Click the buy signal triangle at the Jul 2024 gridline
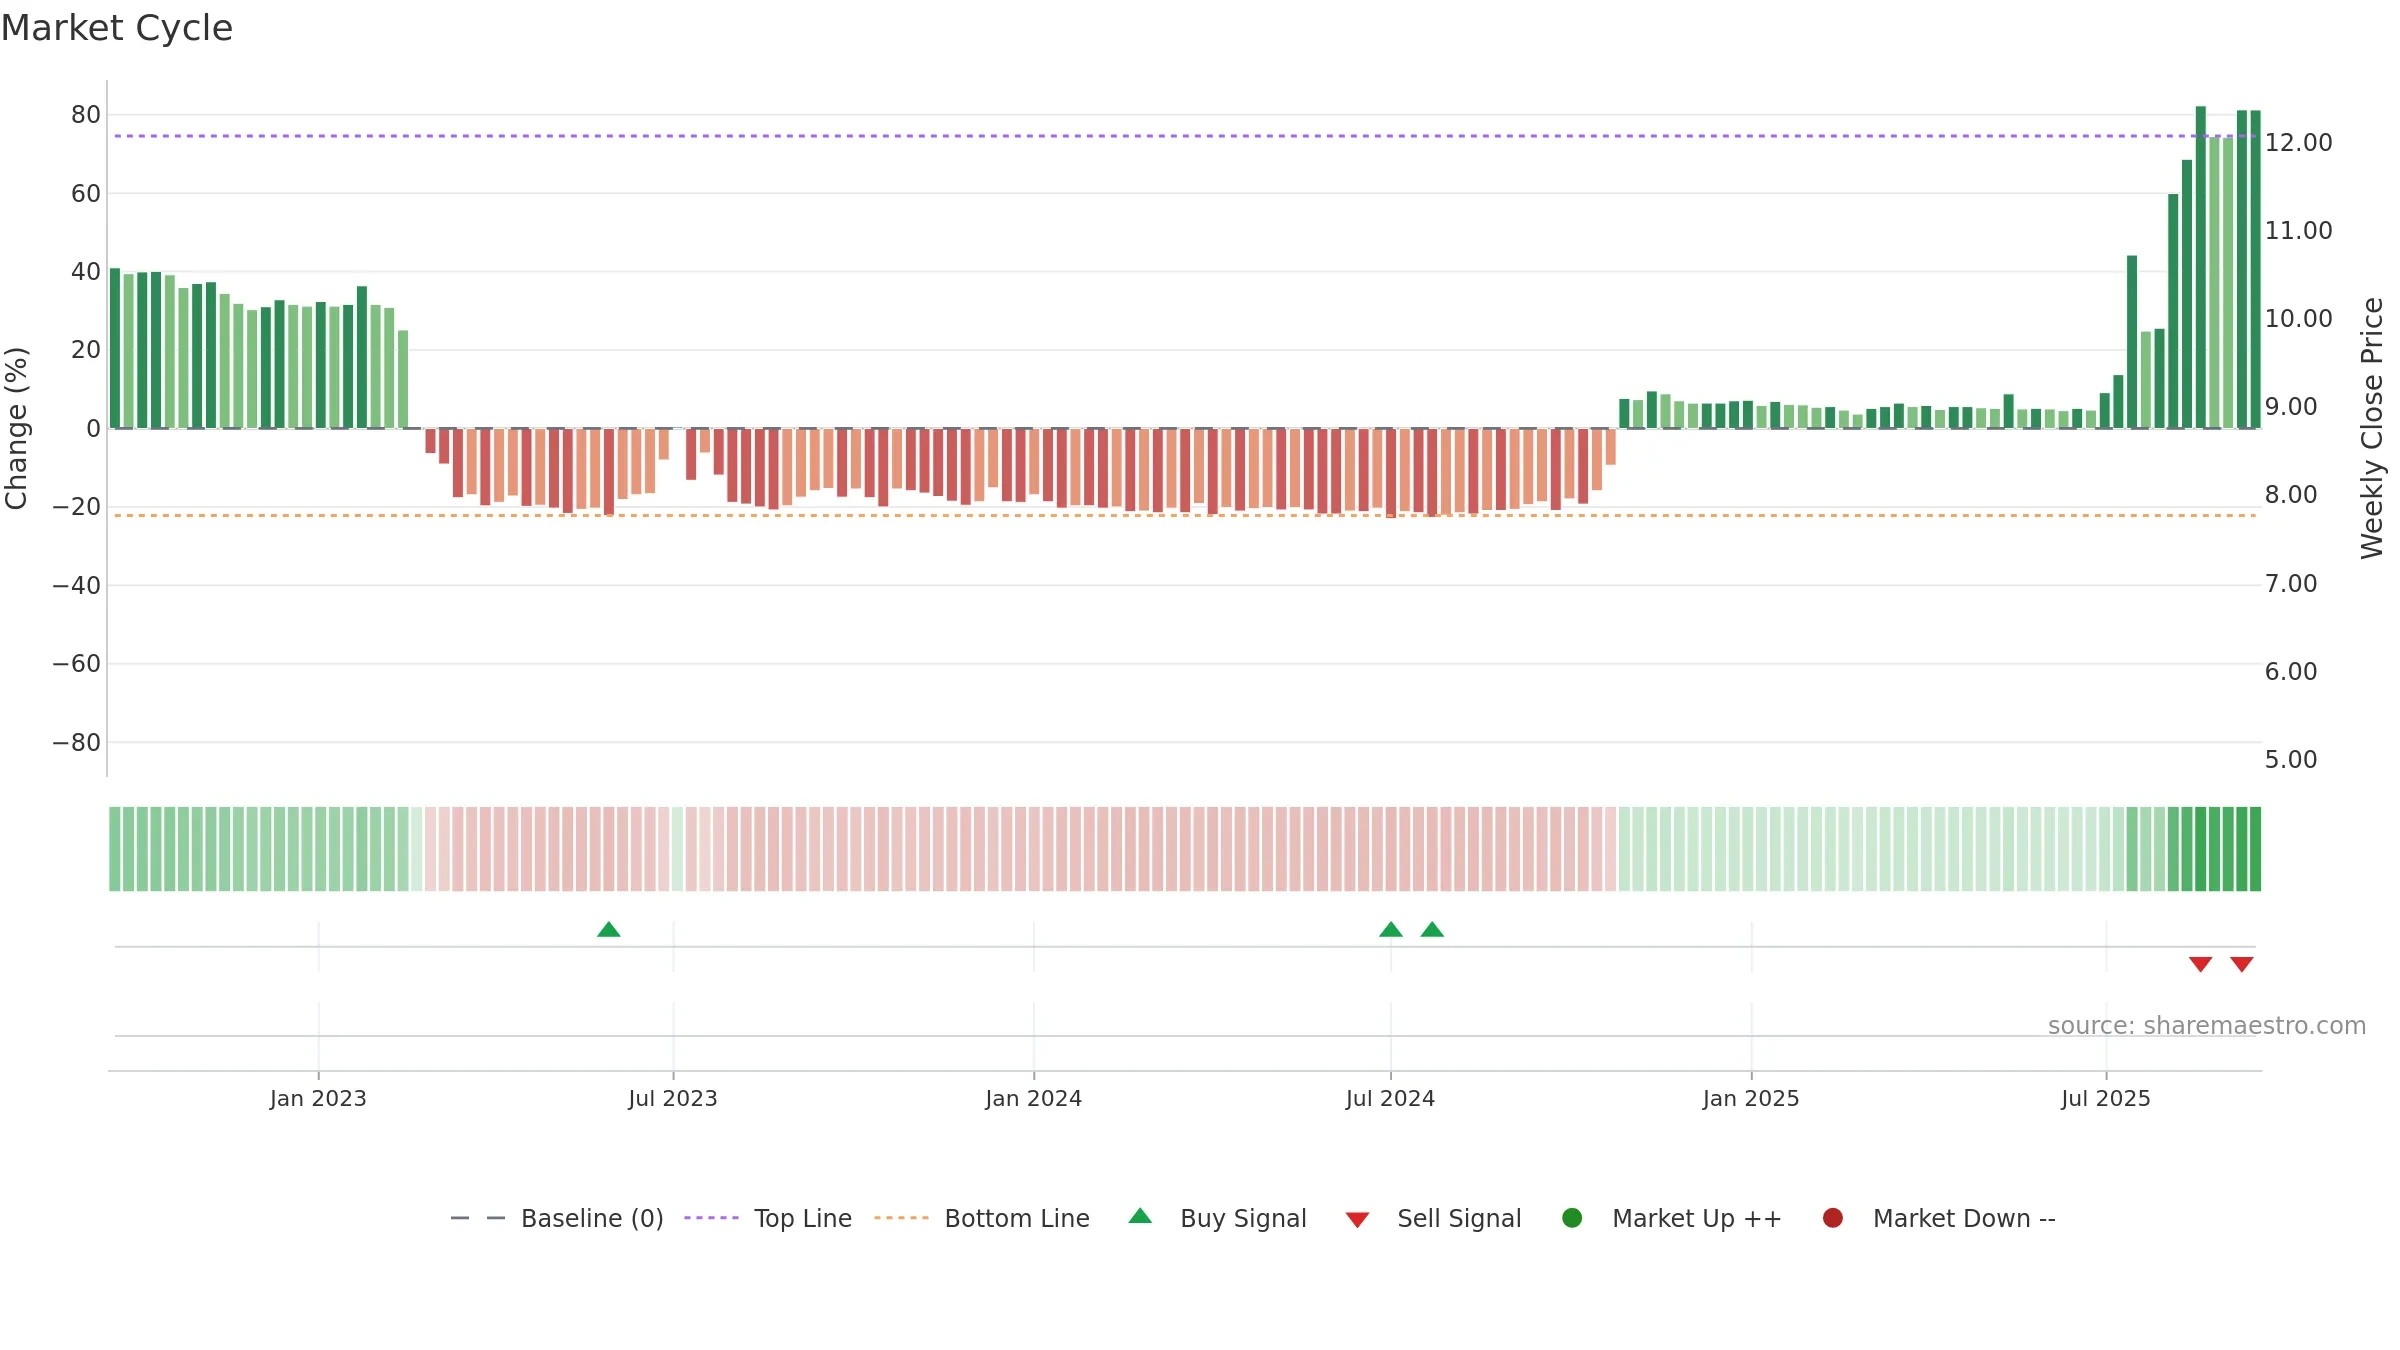Image resolution: width=2400 pixels, height=1350 pixels. 1391,930
